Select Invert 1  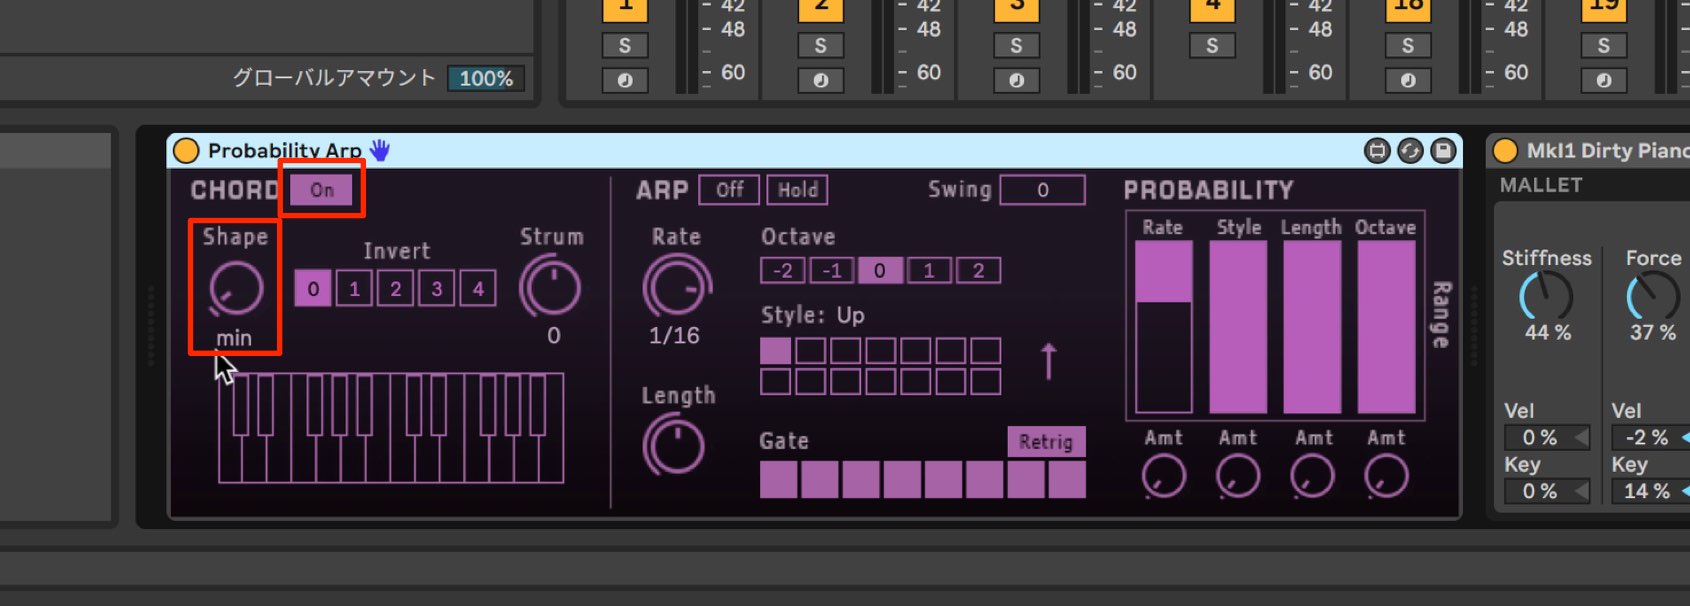354,289
